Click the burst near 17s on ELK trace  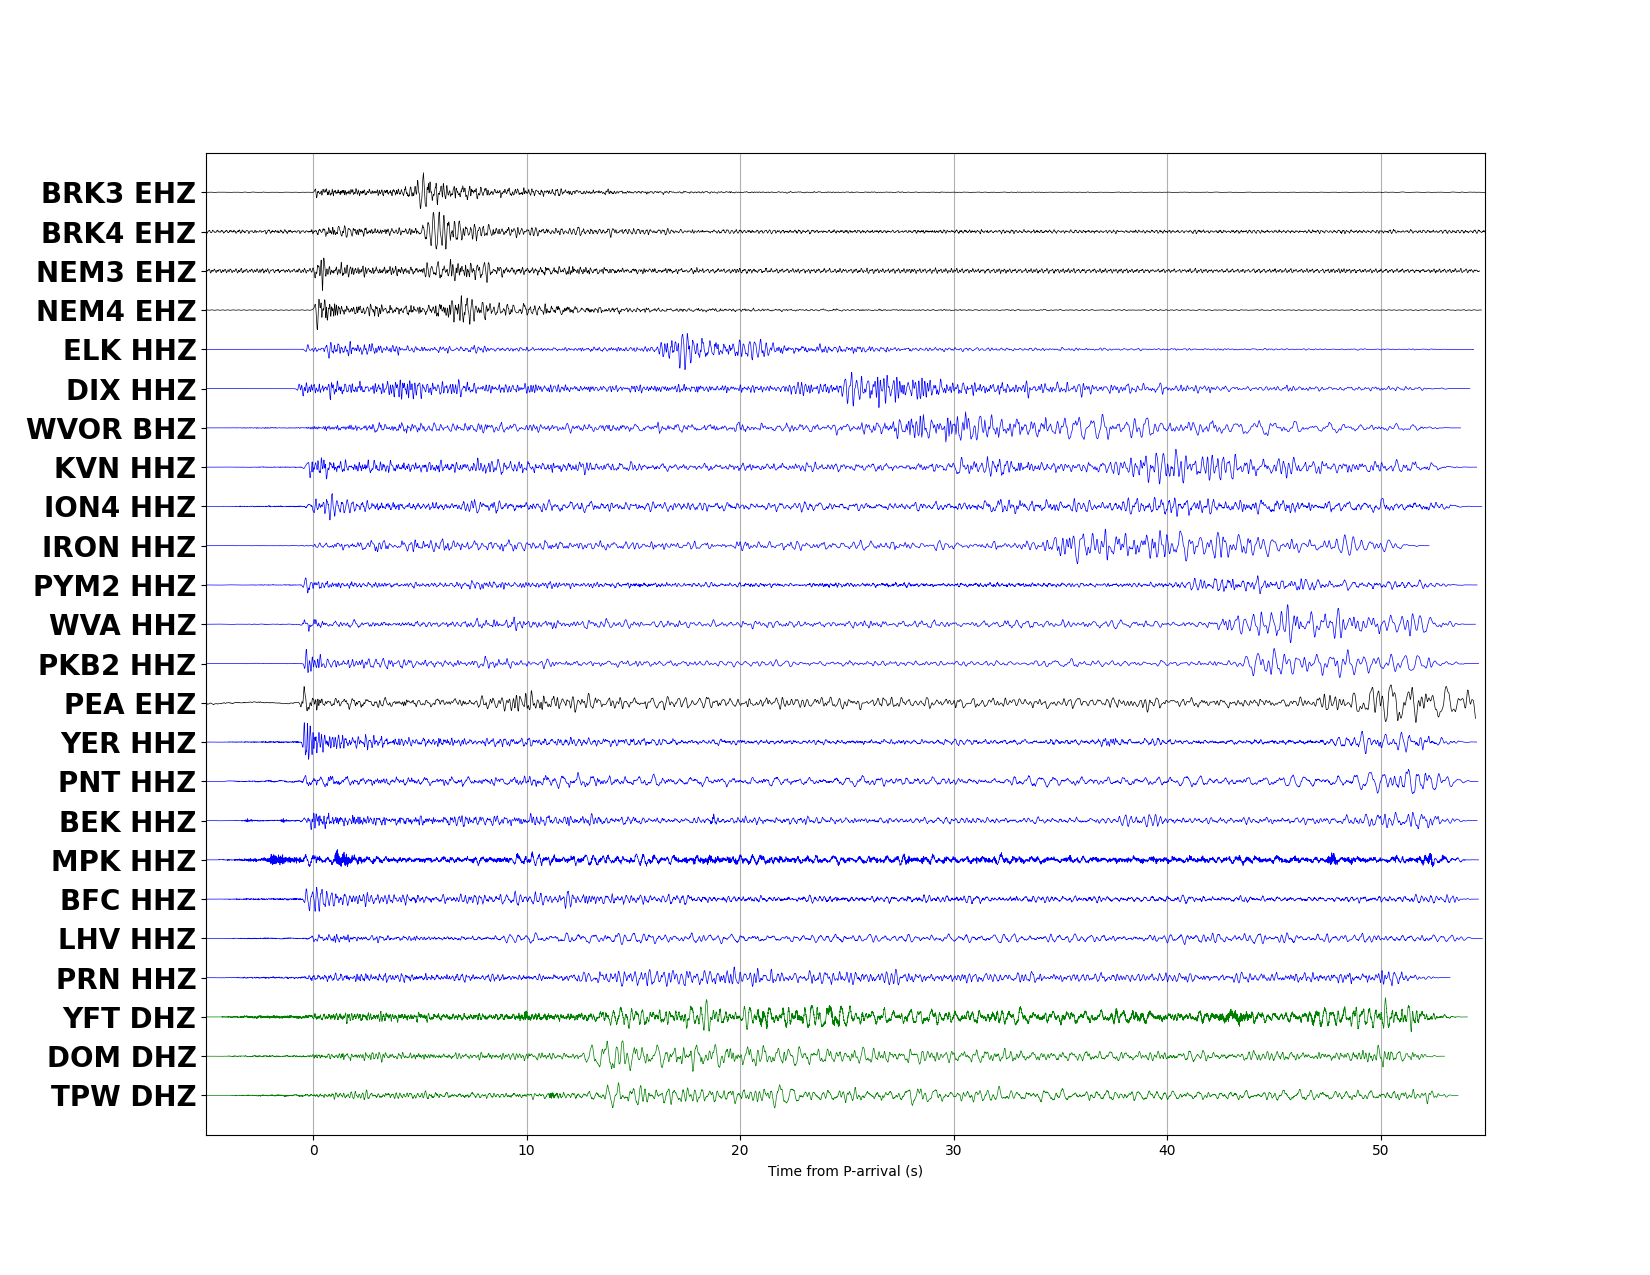click(684, 348)
